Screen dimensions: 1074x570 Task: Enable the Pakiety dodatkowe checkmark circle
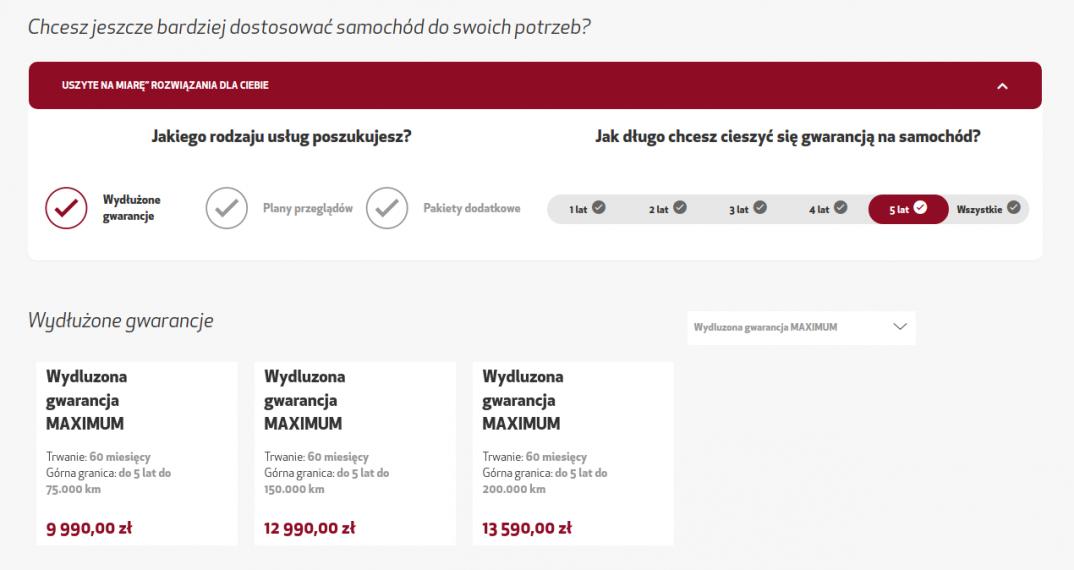tap(386, 208)
